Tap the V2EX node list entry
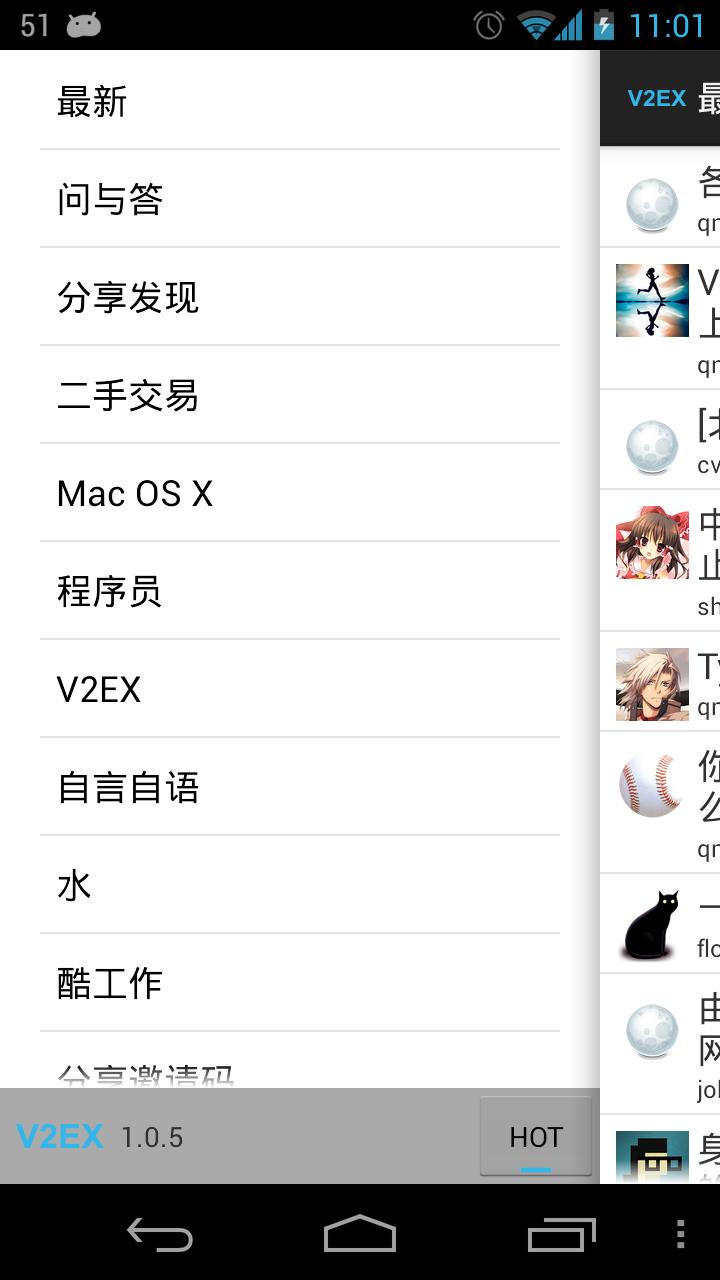The height and width of the screenshot is (1280, 720). [x=300, y=689]
